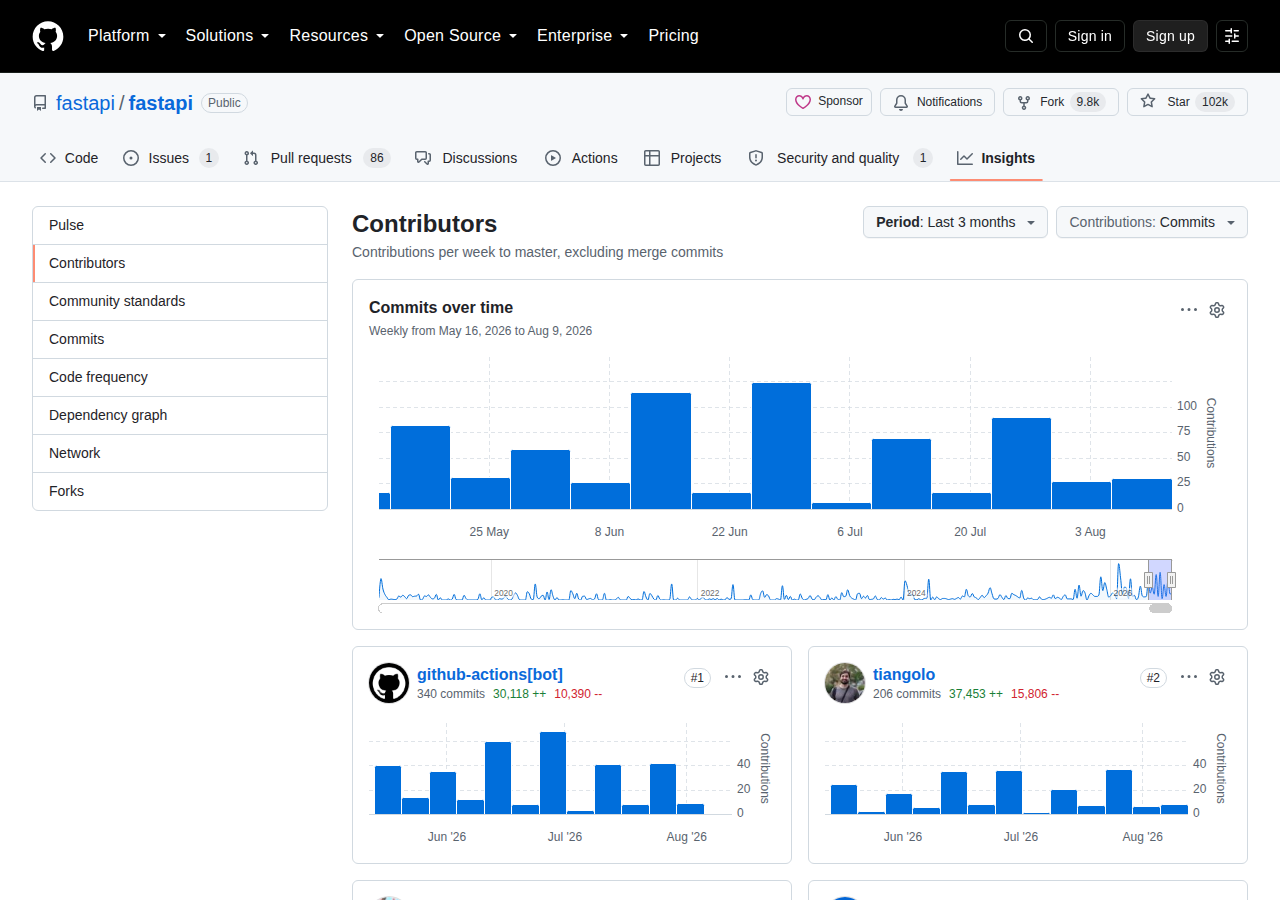
Task: Open the Contributions: Commits dropdown
Action: [1152, 222]
